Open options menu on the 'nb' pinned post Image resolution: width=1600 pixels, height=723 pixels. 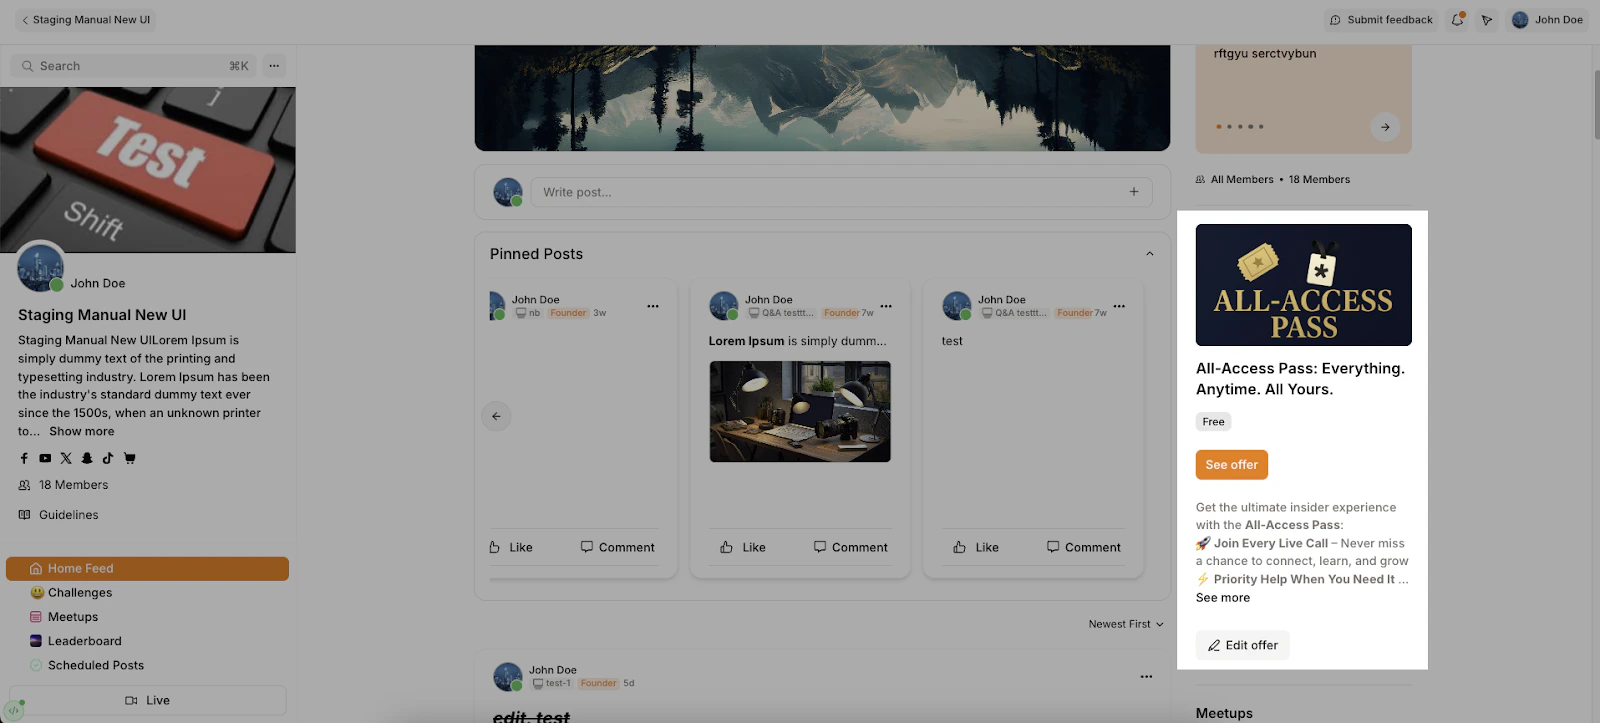point(653,306)
